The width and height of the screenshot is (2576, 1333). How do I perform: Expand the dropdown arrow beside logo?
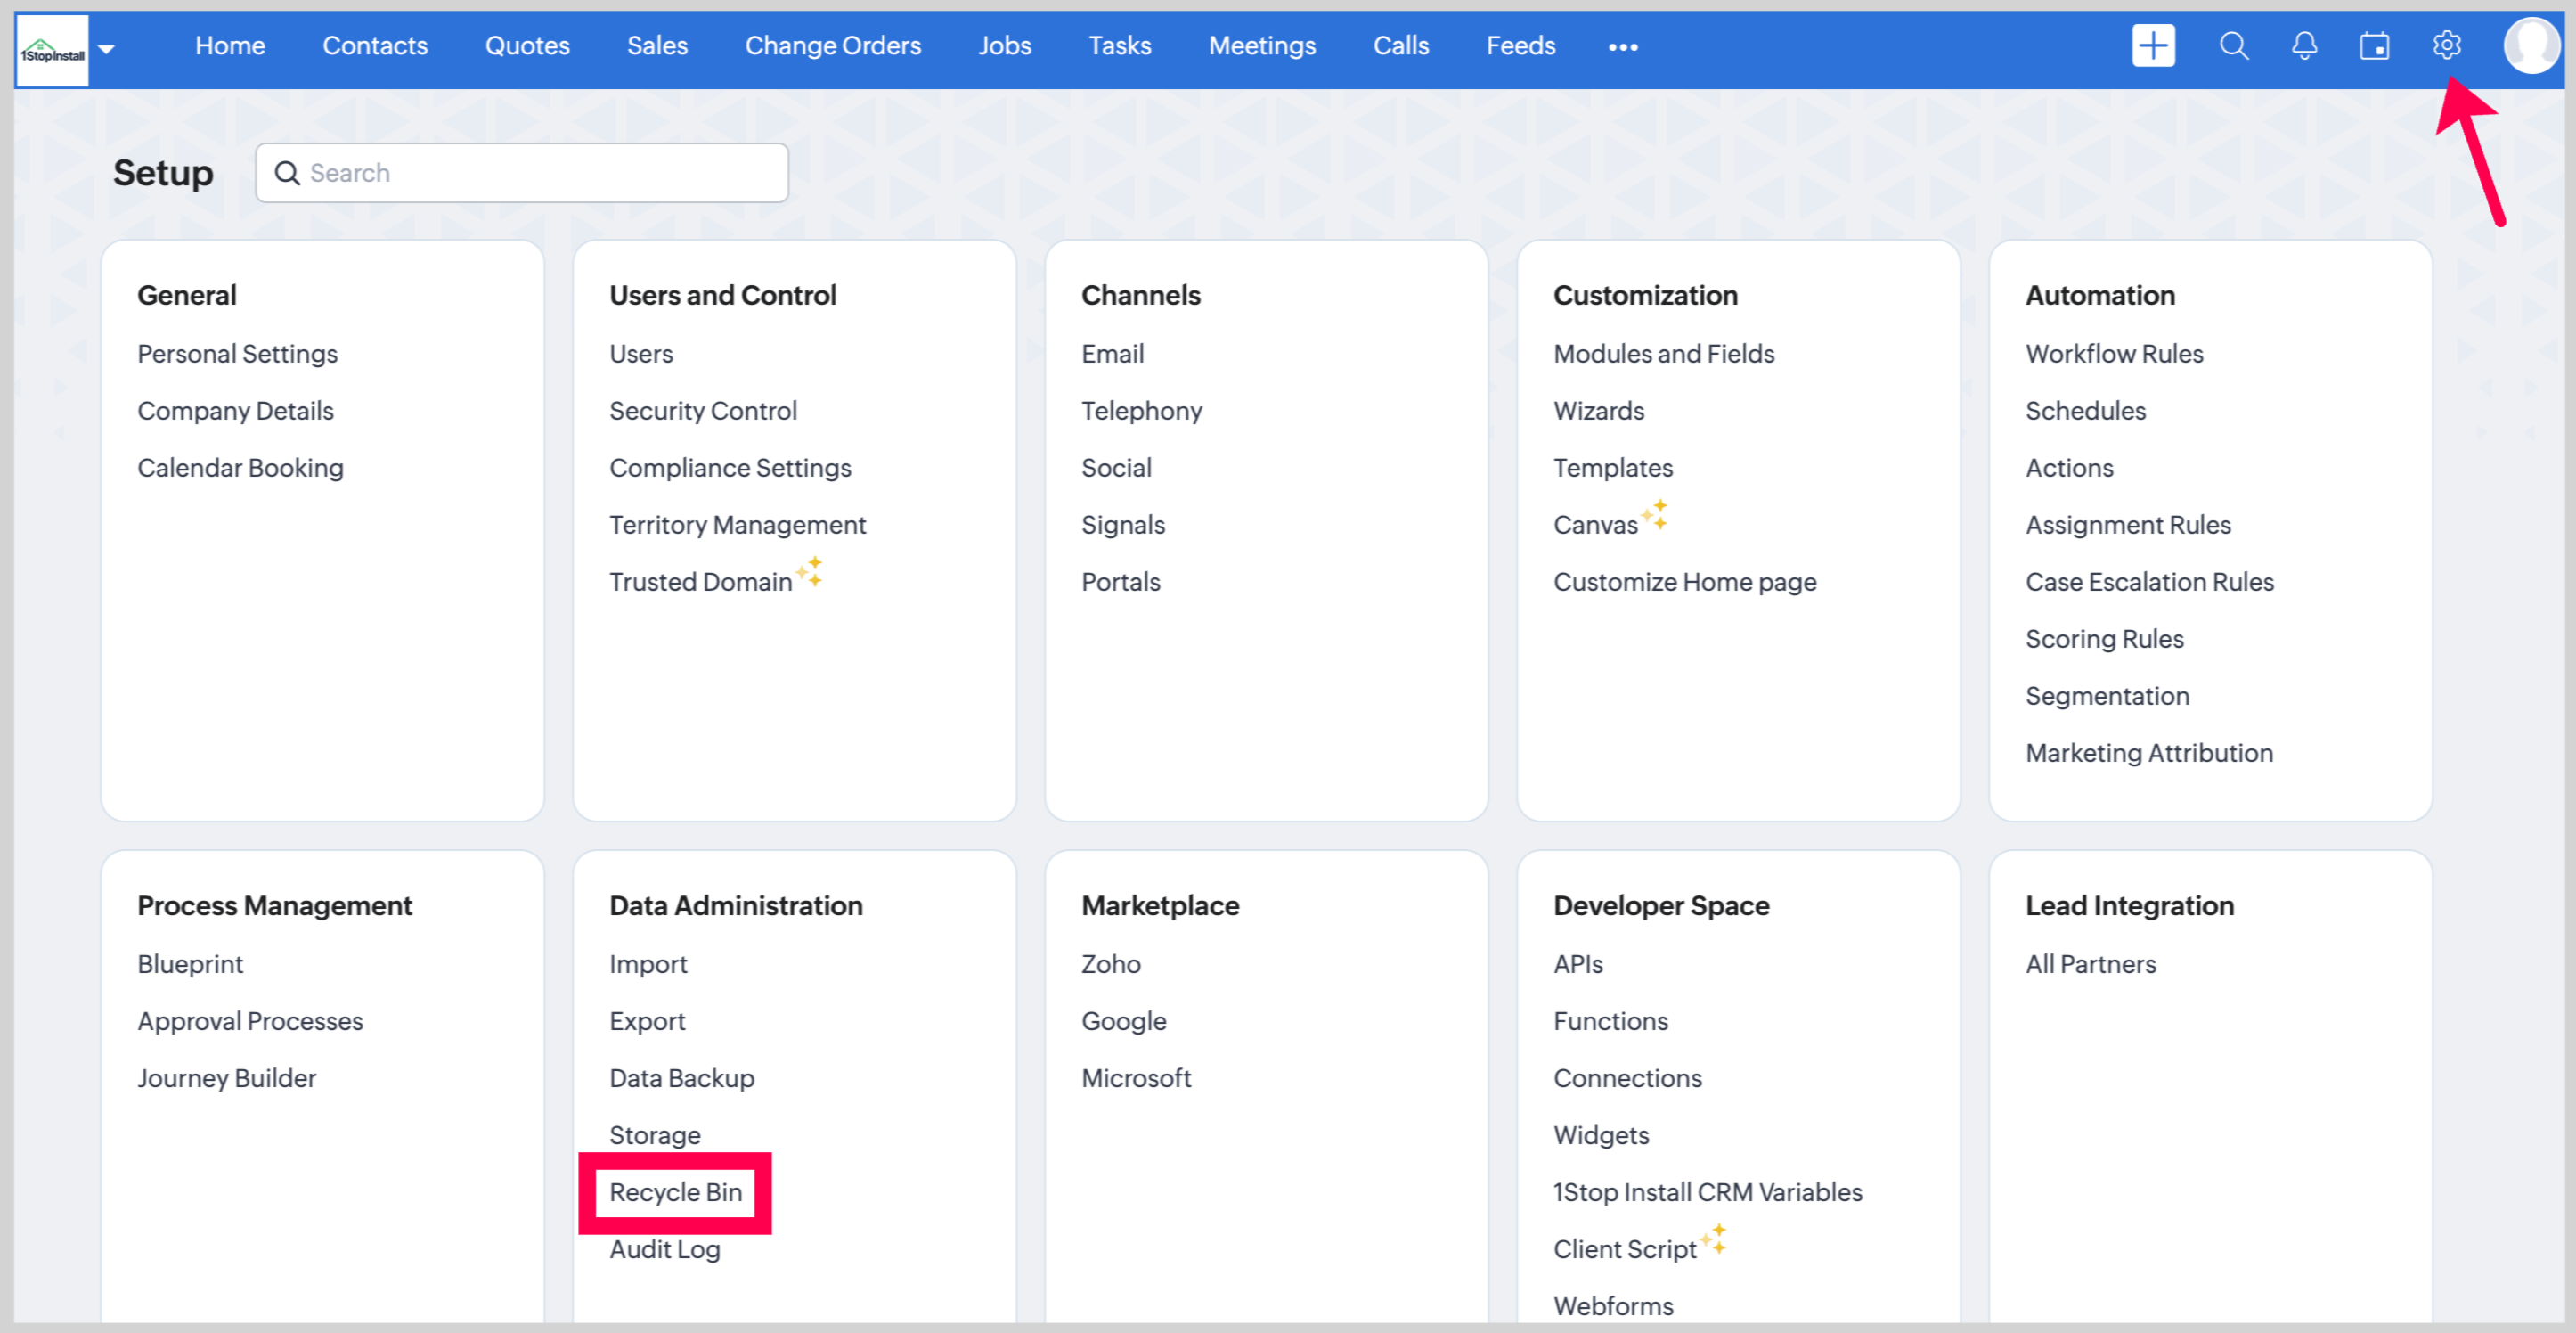pos(107,49)
